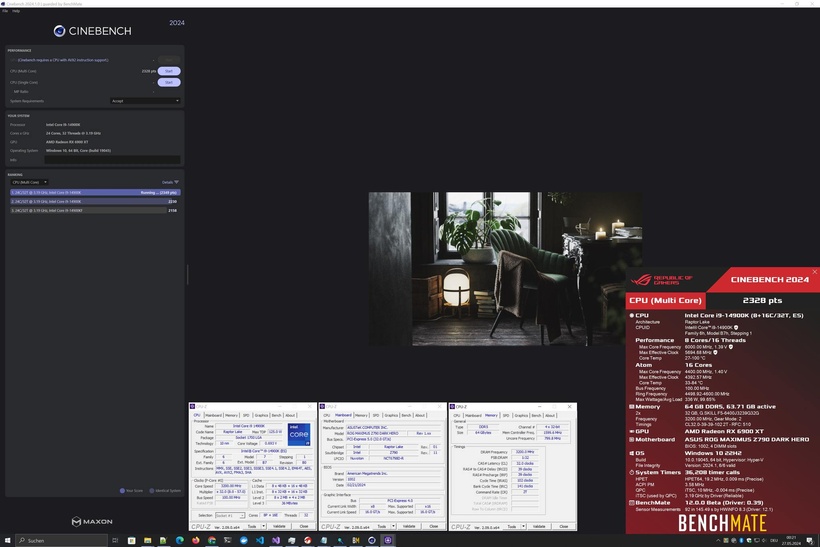
Task: Open File Explorer from the taskbar
Action: [x=147, y=540]
